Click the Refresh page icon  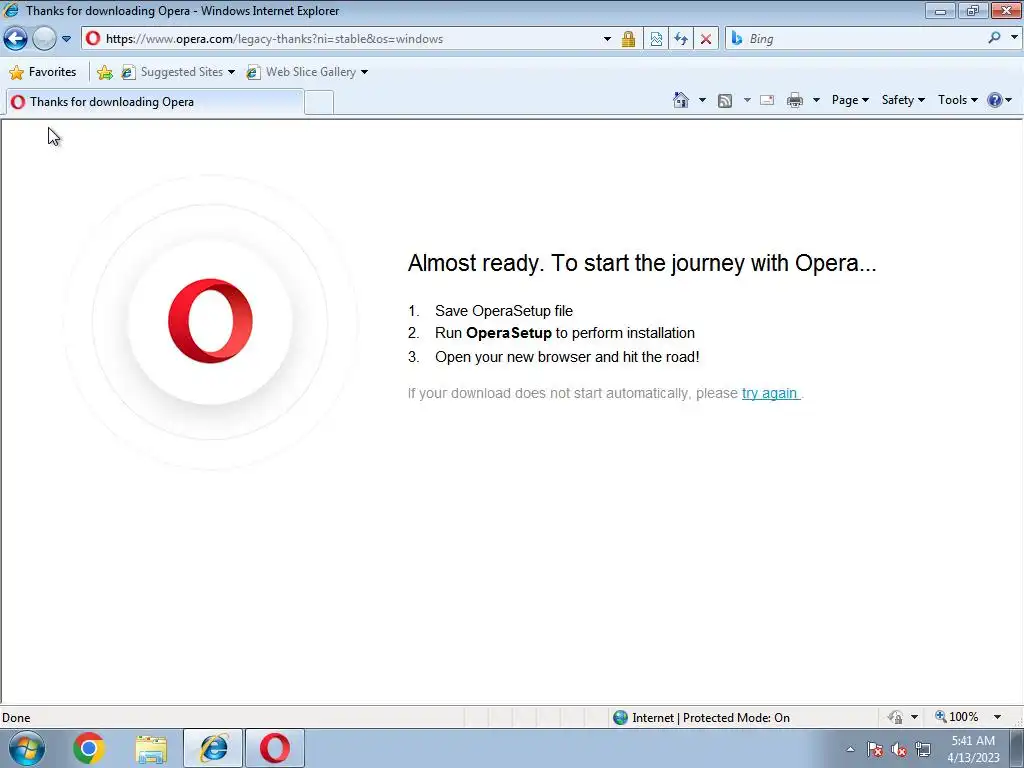point(681,39)
